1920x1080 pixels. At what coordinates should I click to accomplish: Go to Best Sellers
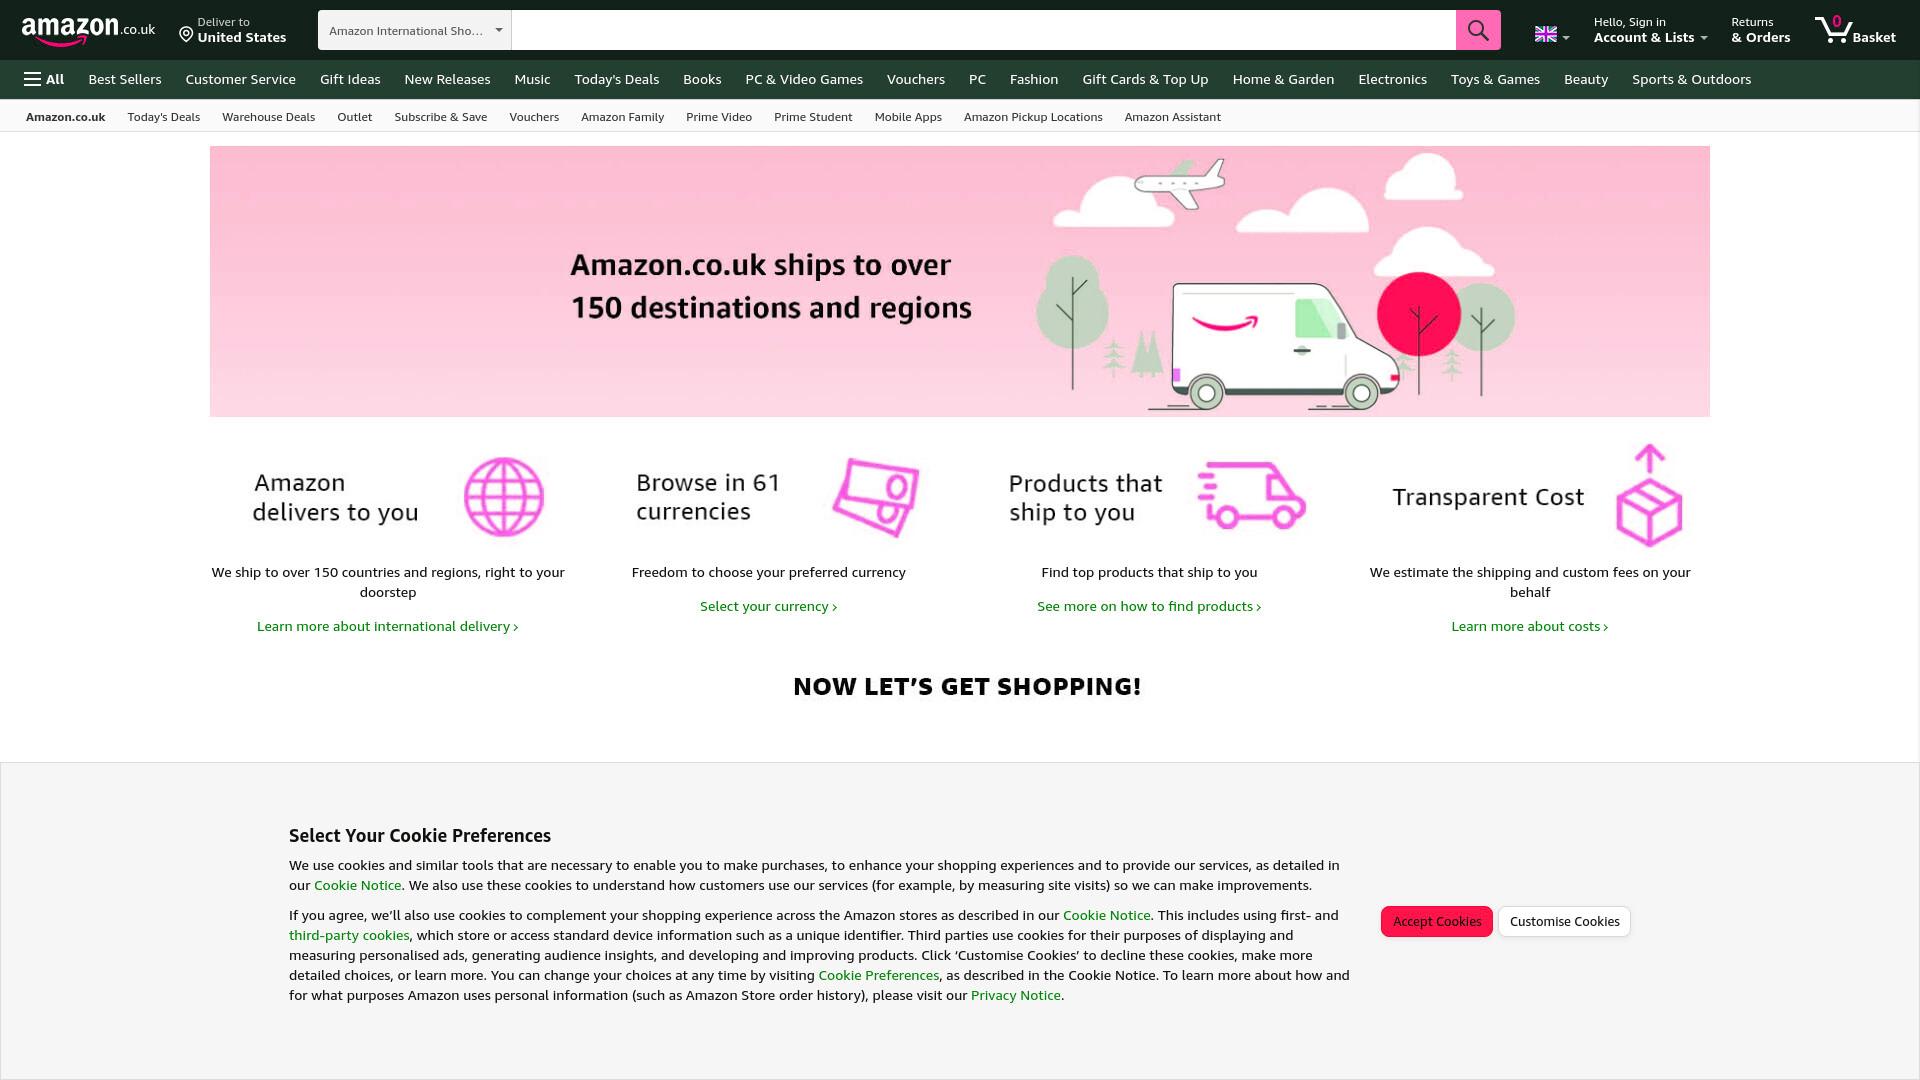coord(125,79)
